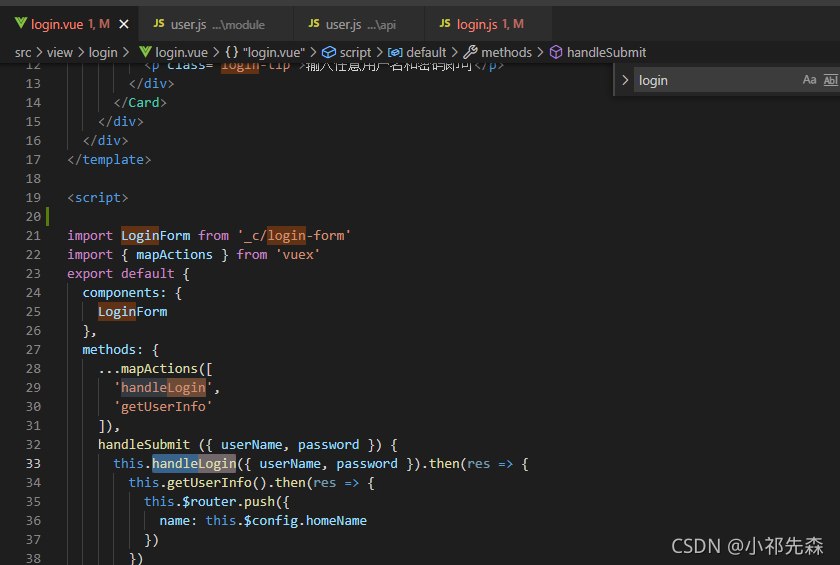Click line number 33 in the gutter

click(x=33, y=464)
